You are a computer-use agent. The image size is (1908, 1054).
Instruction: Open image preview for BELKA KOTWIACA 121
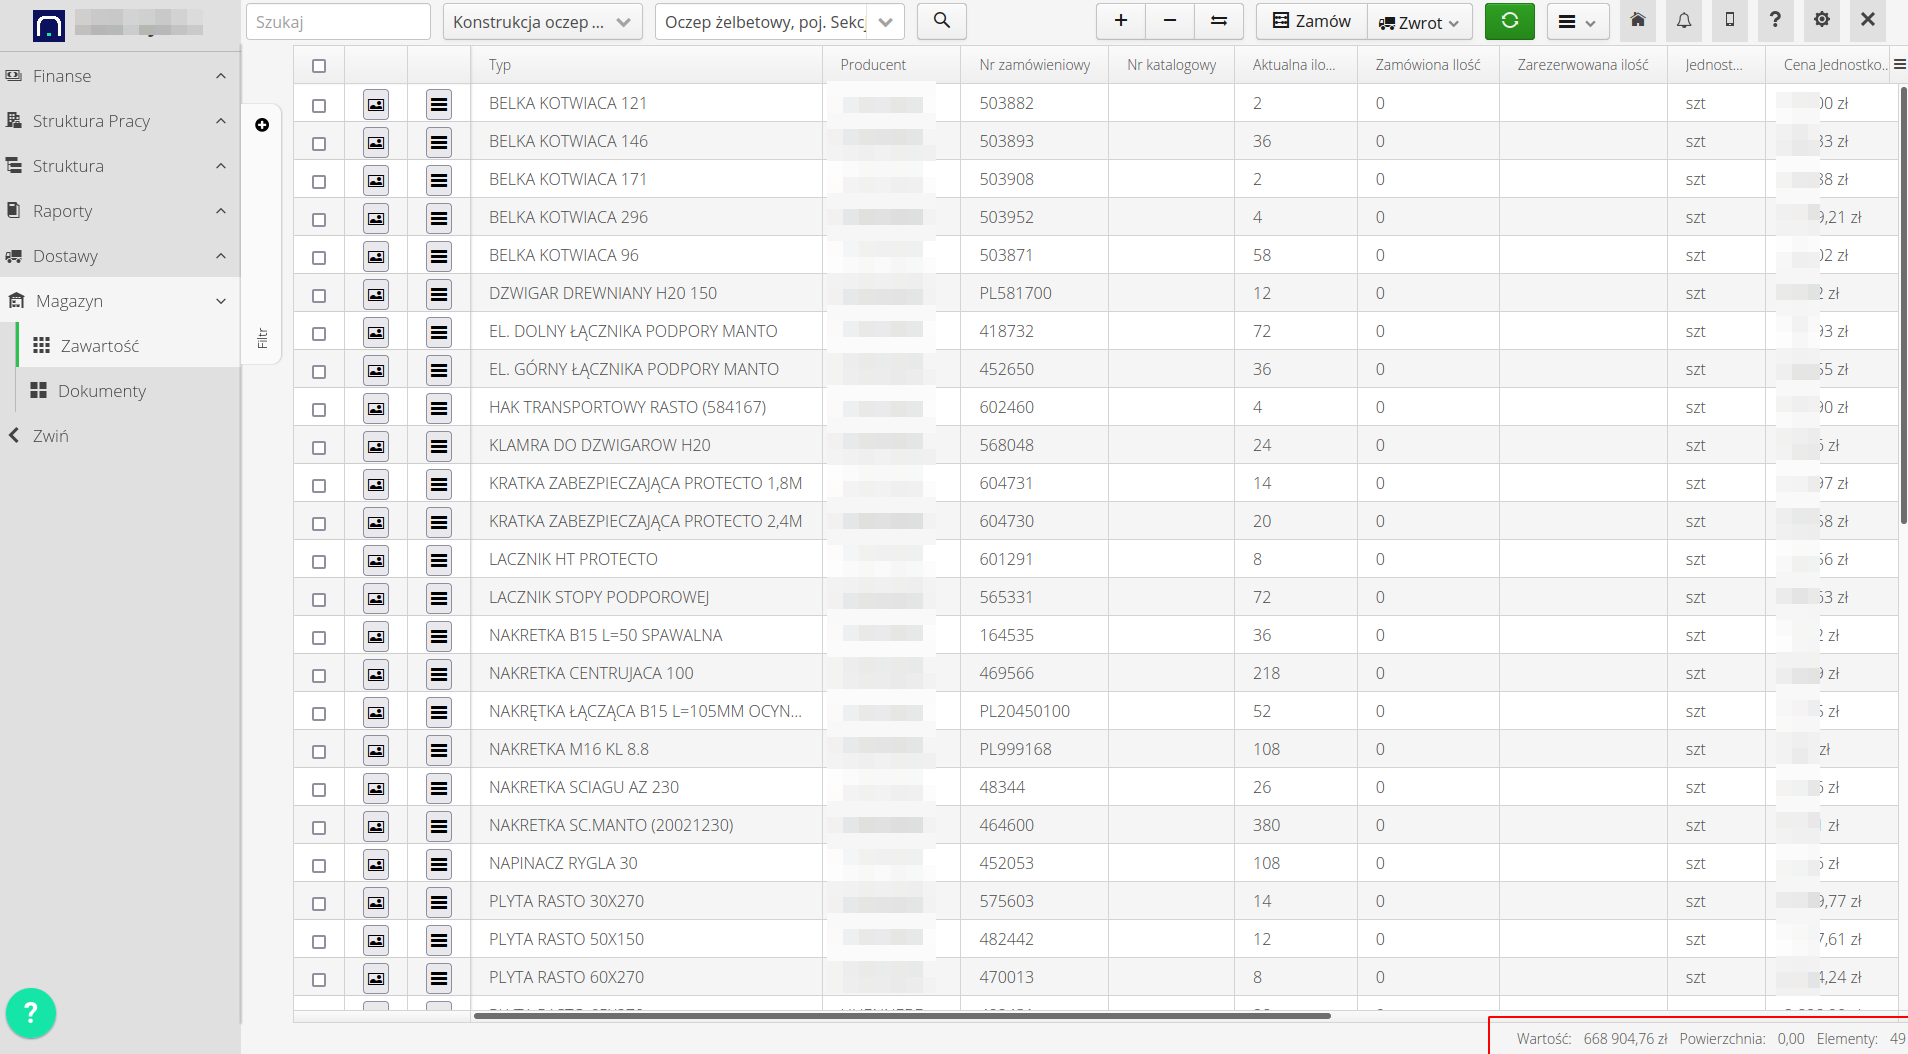click(x=376, y=104)
